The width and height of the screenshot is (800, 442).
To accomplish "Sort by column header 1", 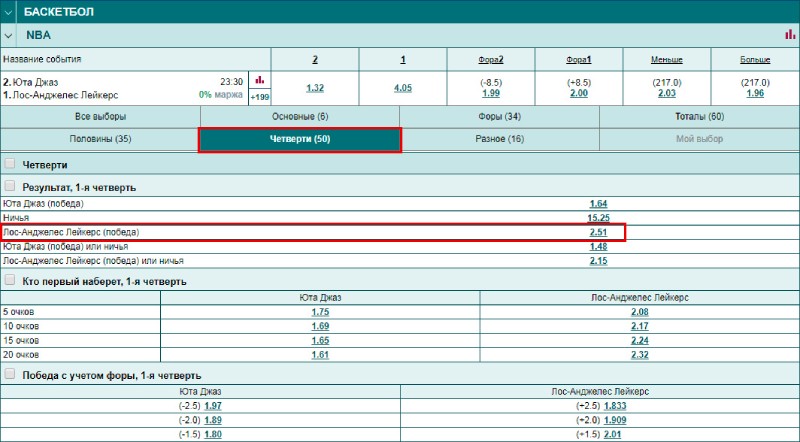I will coord(403,60).
